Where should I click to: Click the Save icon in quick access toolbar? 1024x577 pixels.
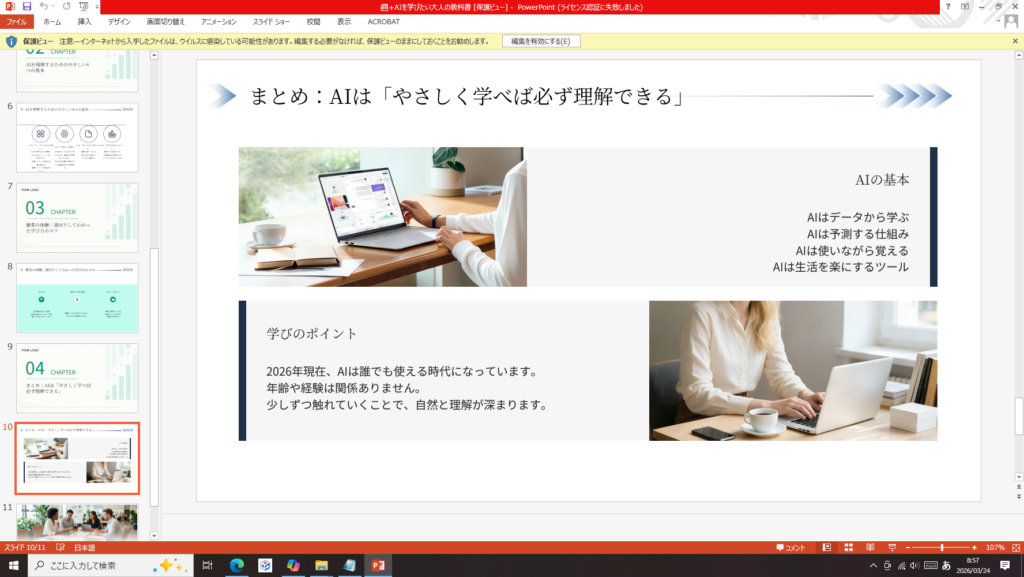(27, 6)
